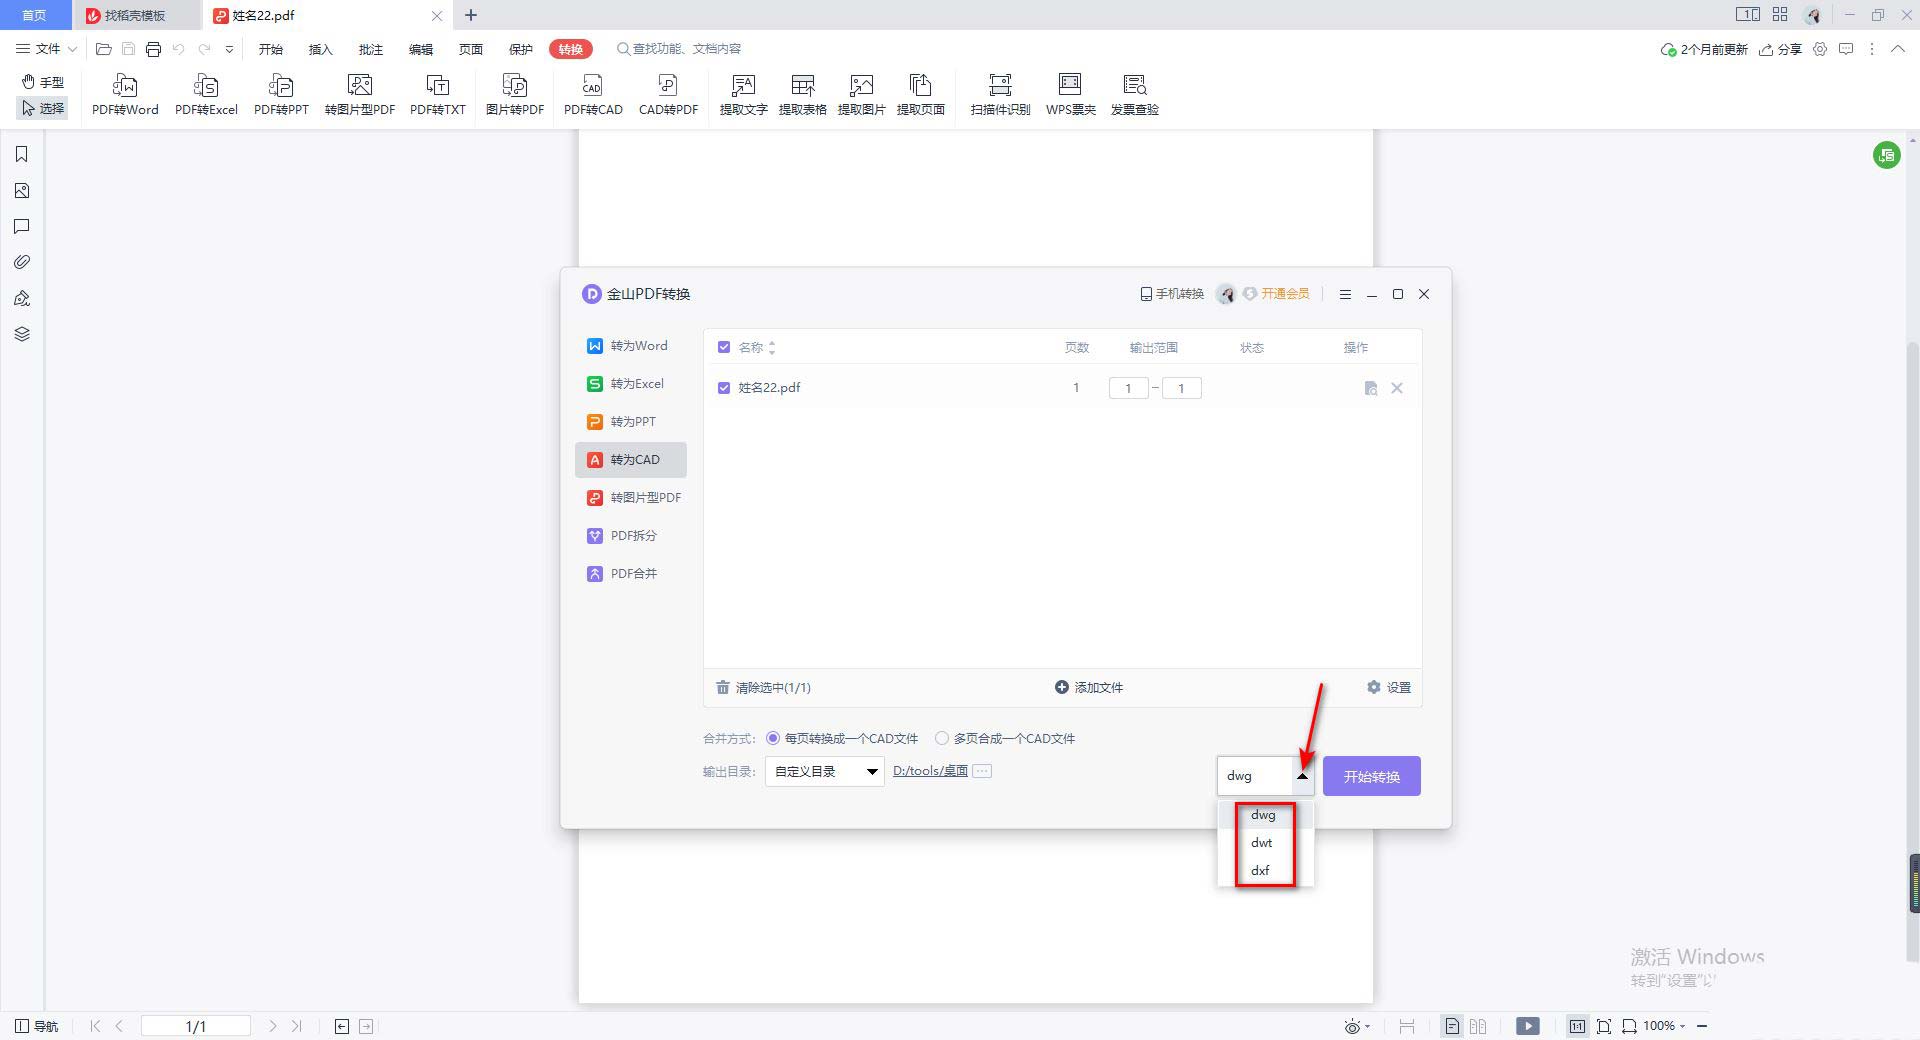Click the zoom out minus button

click(x=1702, y=1026)
